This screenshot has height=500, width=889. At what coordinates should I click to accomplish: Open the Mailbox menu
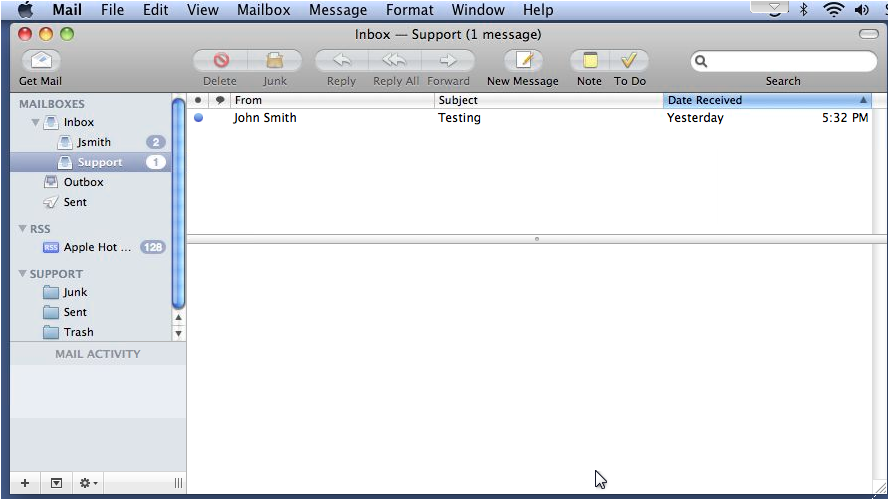264,10
